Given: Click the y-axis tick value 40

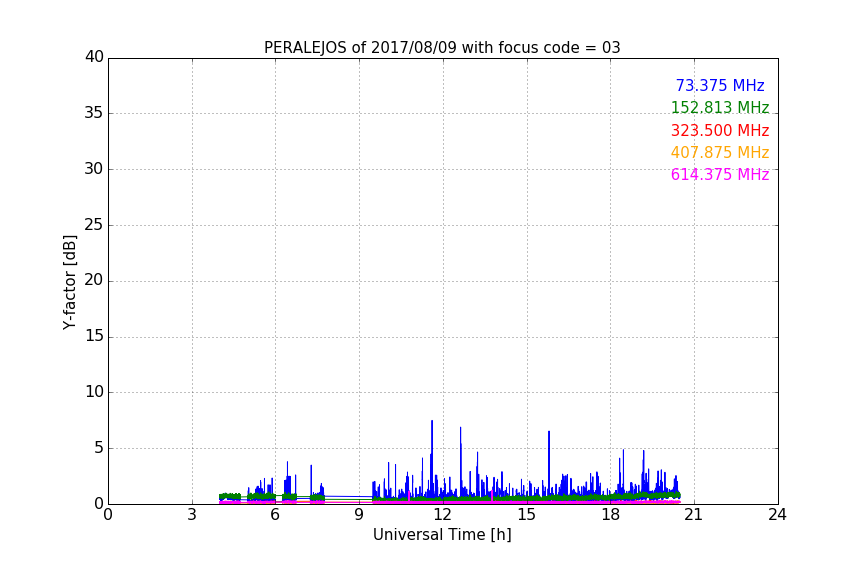Looking at the screenshot, I should pos(94,57).
